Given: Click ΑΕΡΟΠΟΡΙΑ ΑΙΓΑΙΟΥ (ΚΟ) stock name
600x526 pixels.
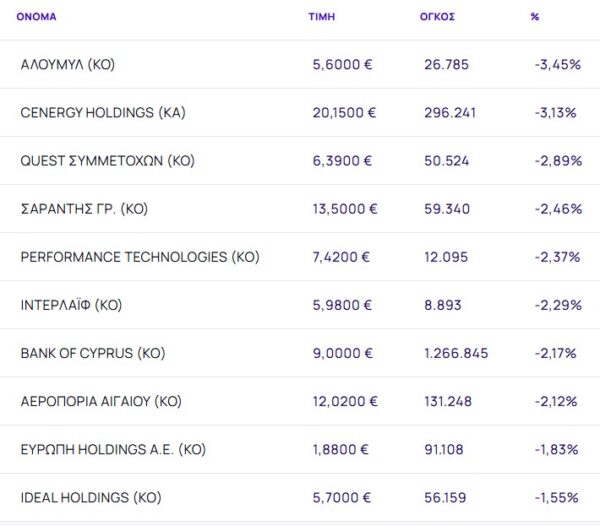Looking at the screenshot, I should tap(101, 401).
